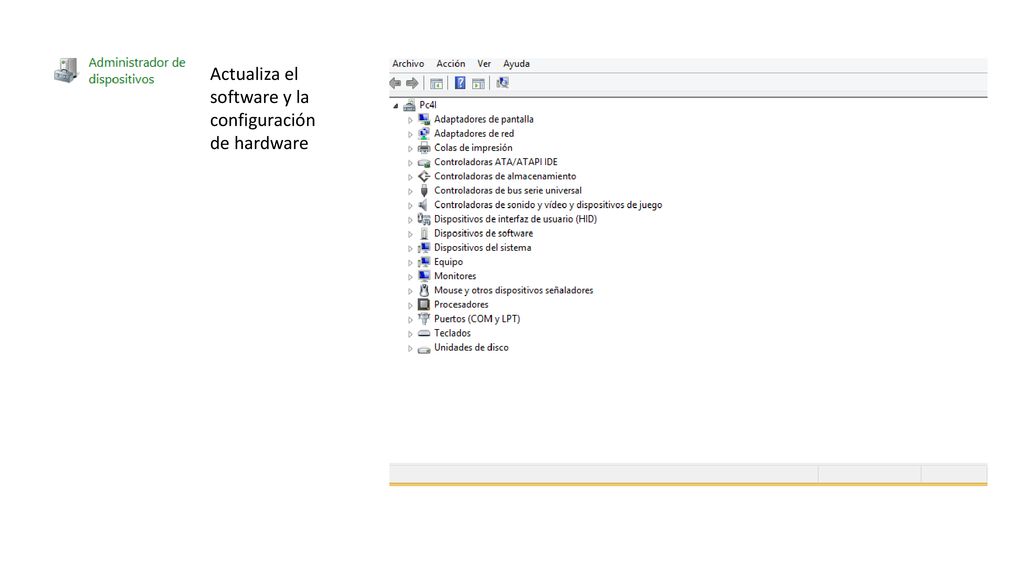This screenshot has width=1024, height=576.
Task: Expand the Equipo node
Action: tap(410, 263)
